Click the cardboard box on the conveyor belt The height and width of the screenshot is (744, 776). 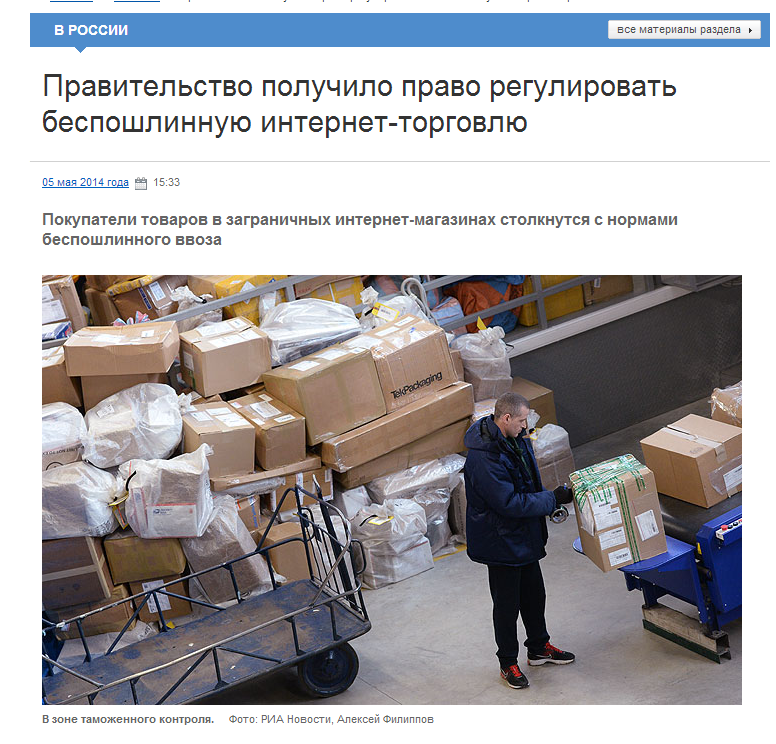pyautogui.click(x=692, y=459)
